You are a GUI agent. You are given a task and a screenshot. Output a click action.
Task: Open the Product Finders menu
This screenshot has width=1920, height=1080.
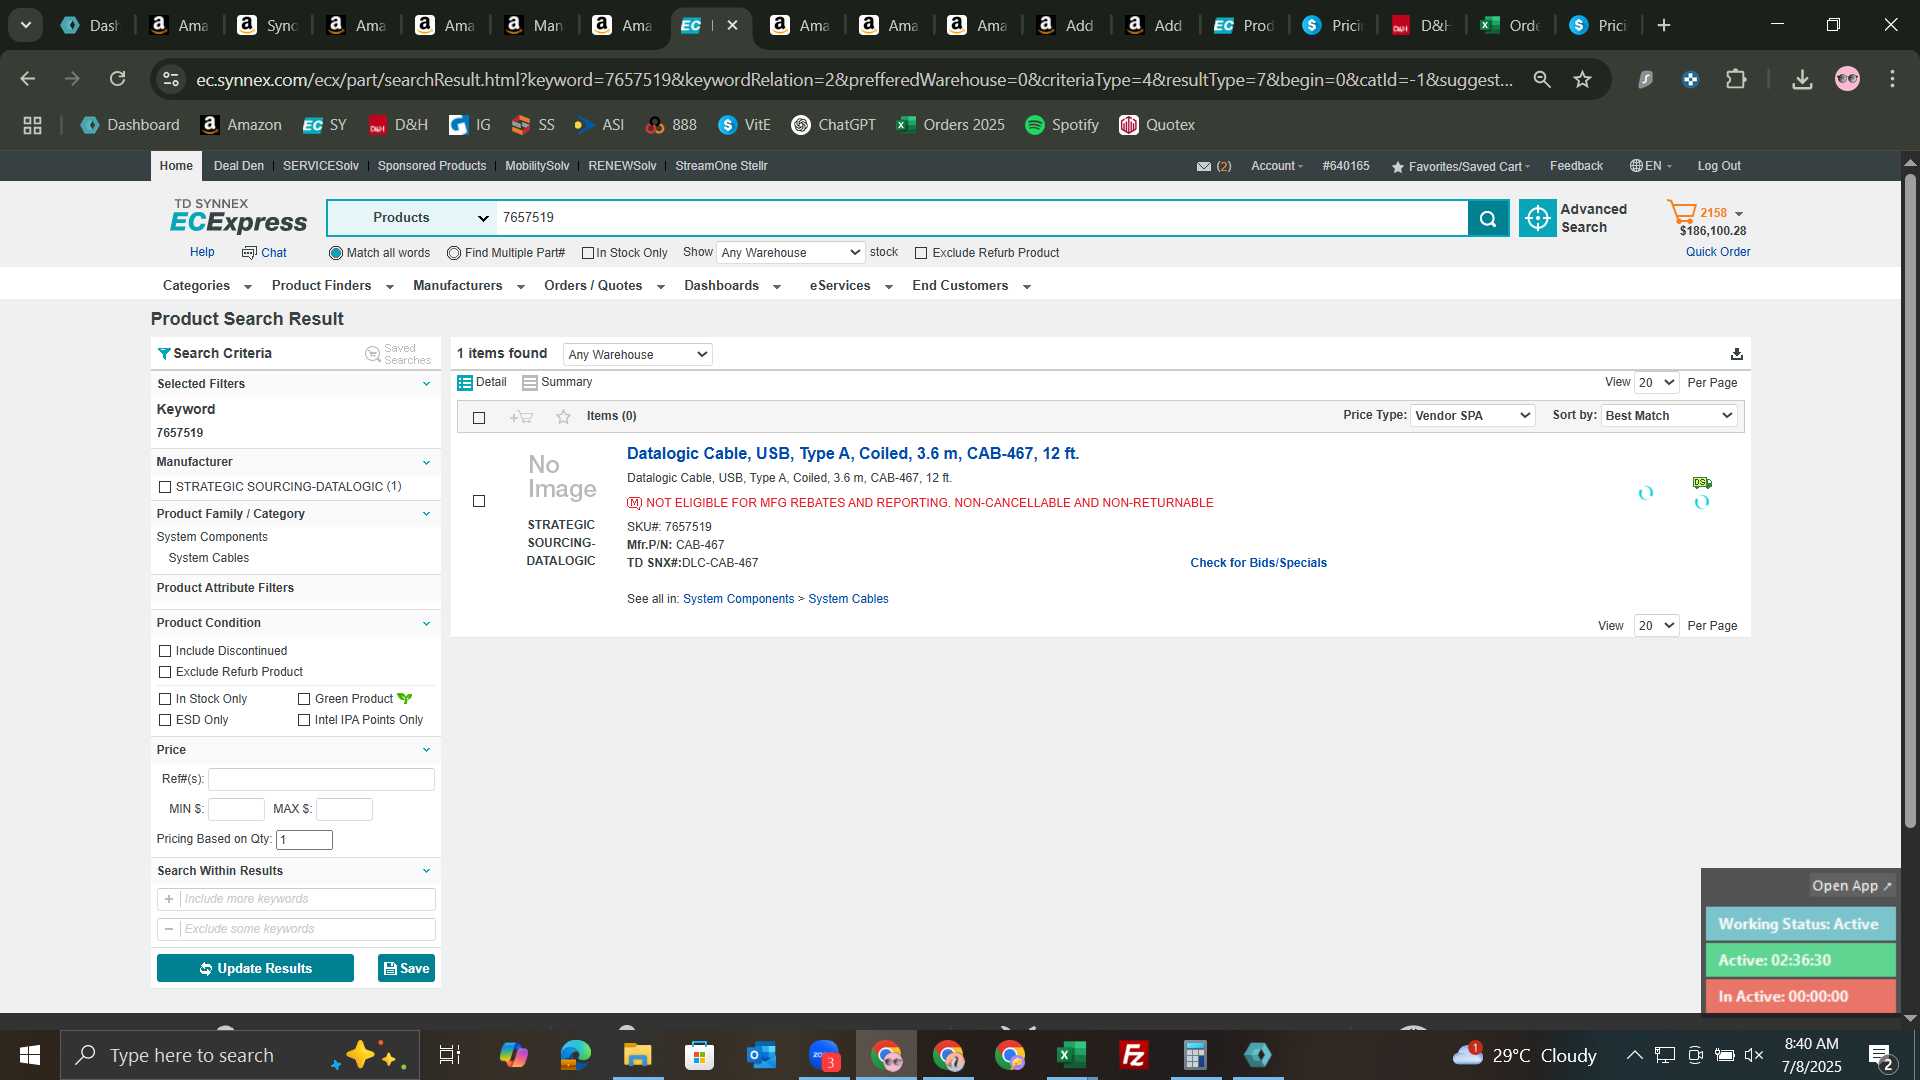[x=332, y=286]
